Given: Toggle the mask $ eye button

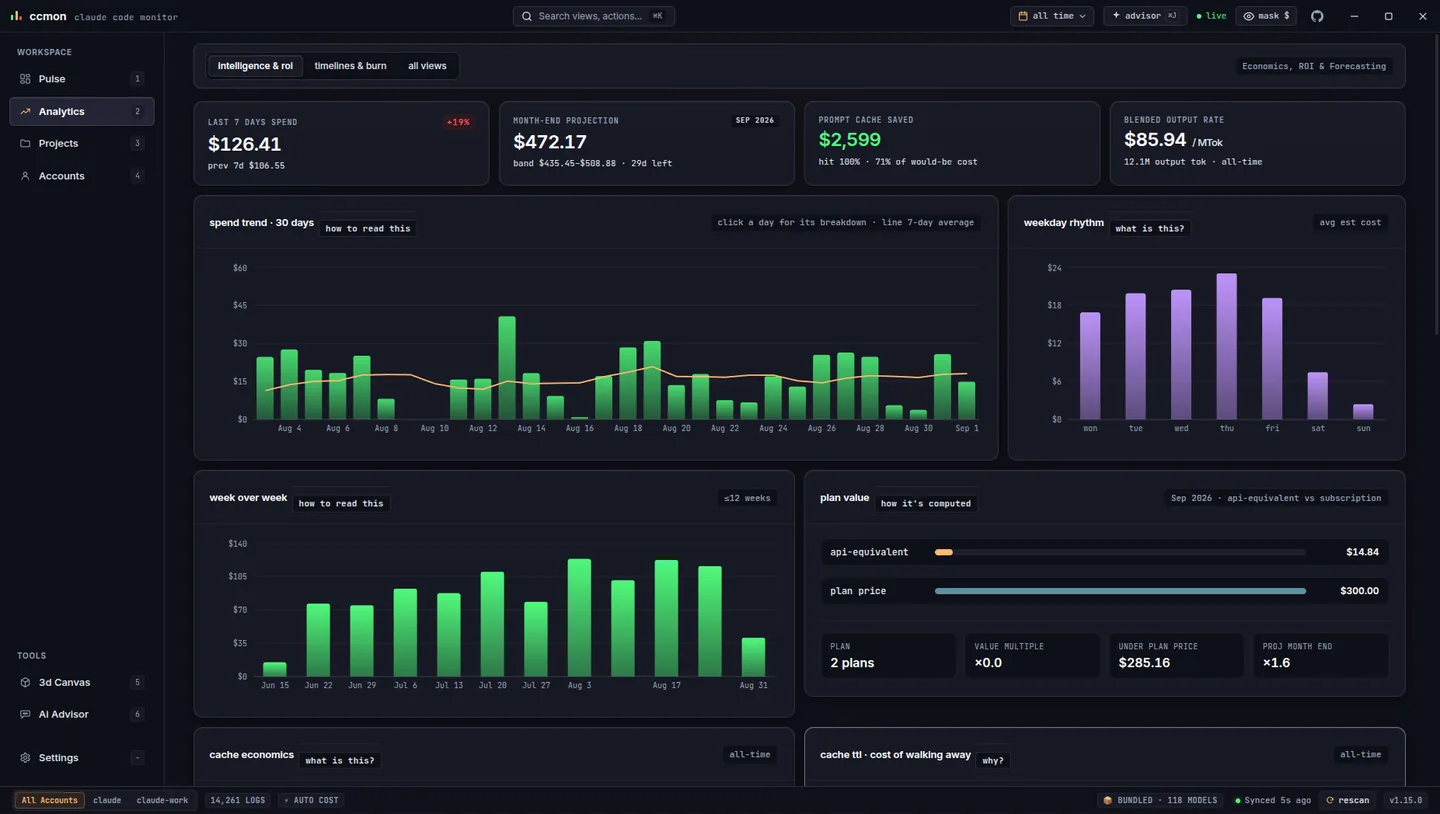Looking at the screenshot, I should tap(1266, 16).
